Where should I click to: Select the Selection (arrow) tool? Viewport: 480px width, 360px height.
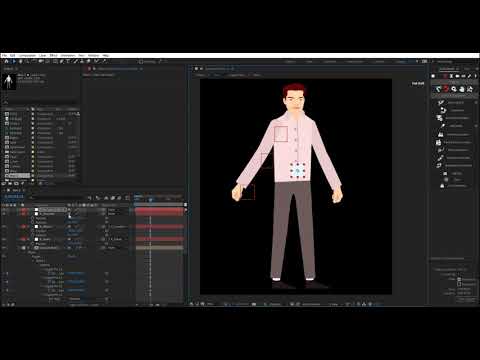click(x=14, y=61)
